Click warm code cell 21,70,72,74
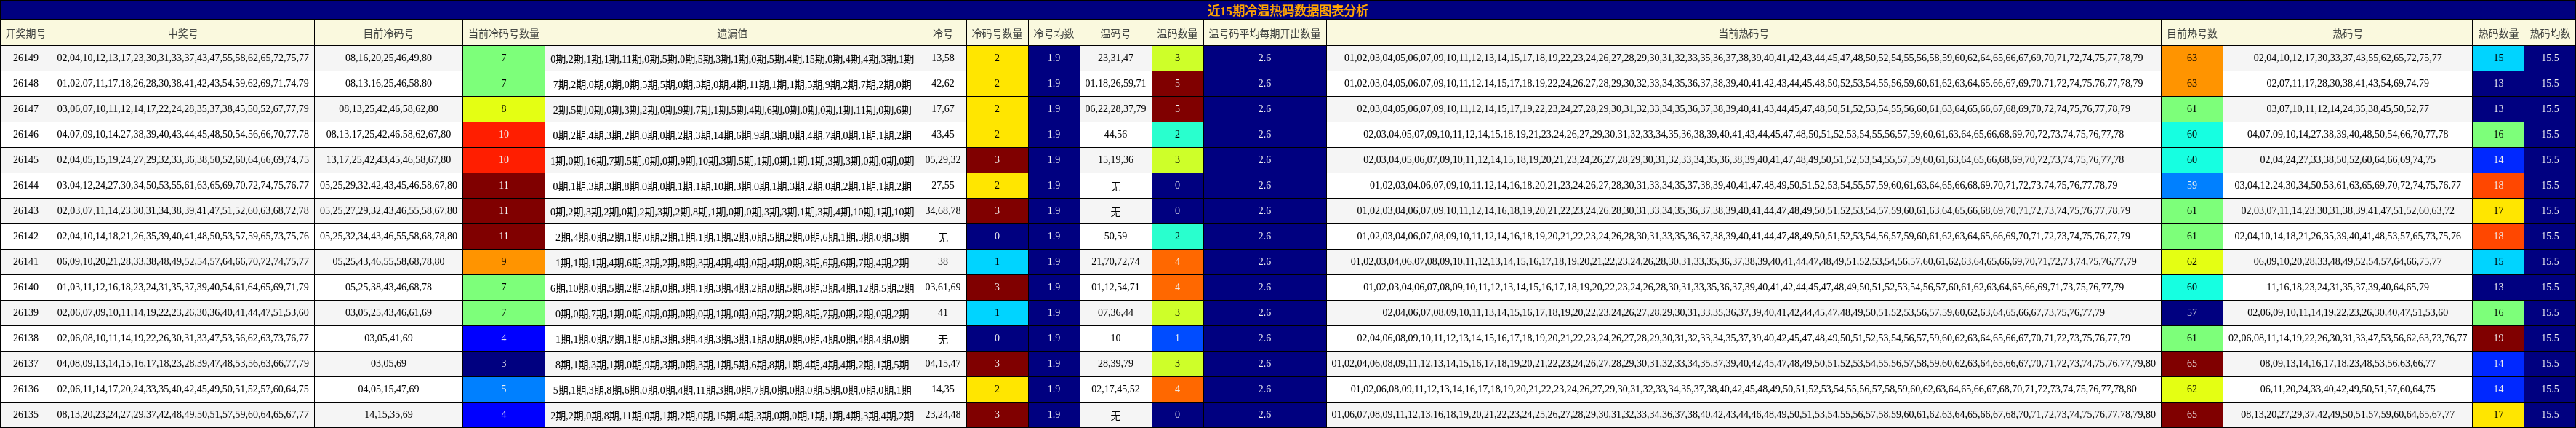This screenshot has width=2576, height=428. tap(1116, 262)
